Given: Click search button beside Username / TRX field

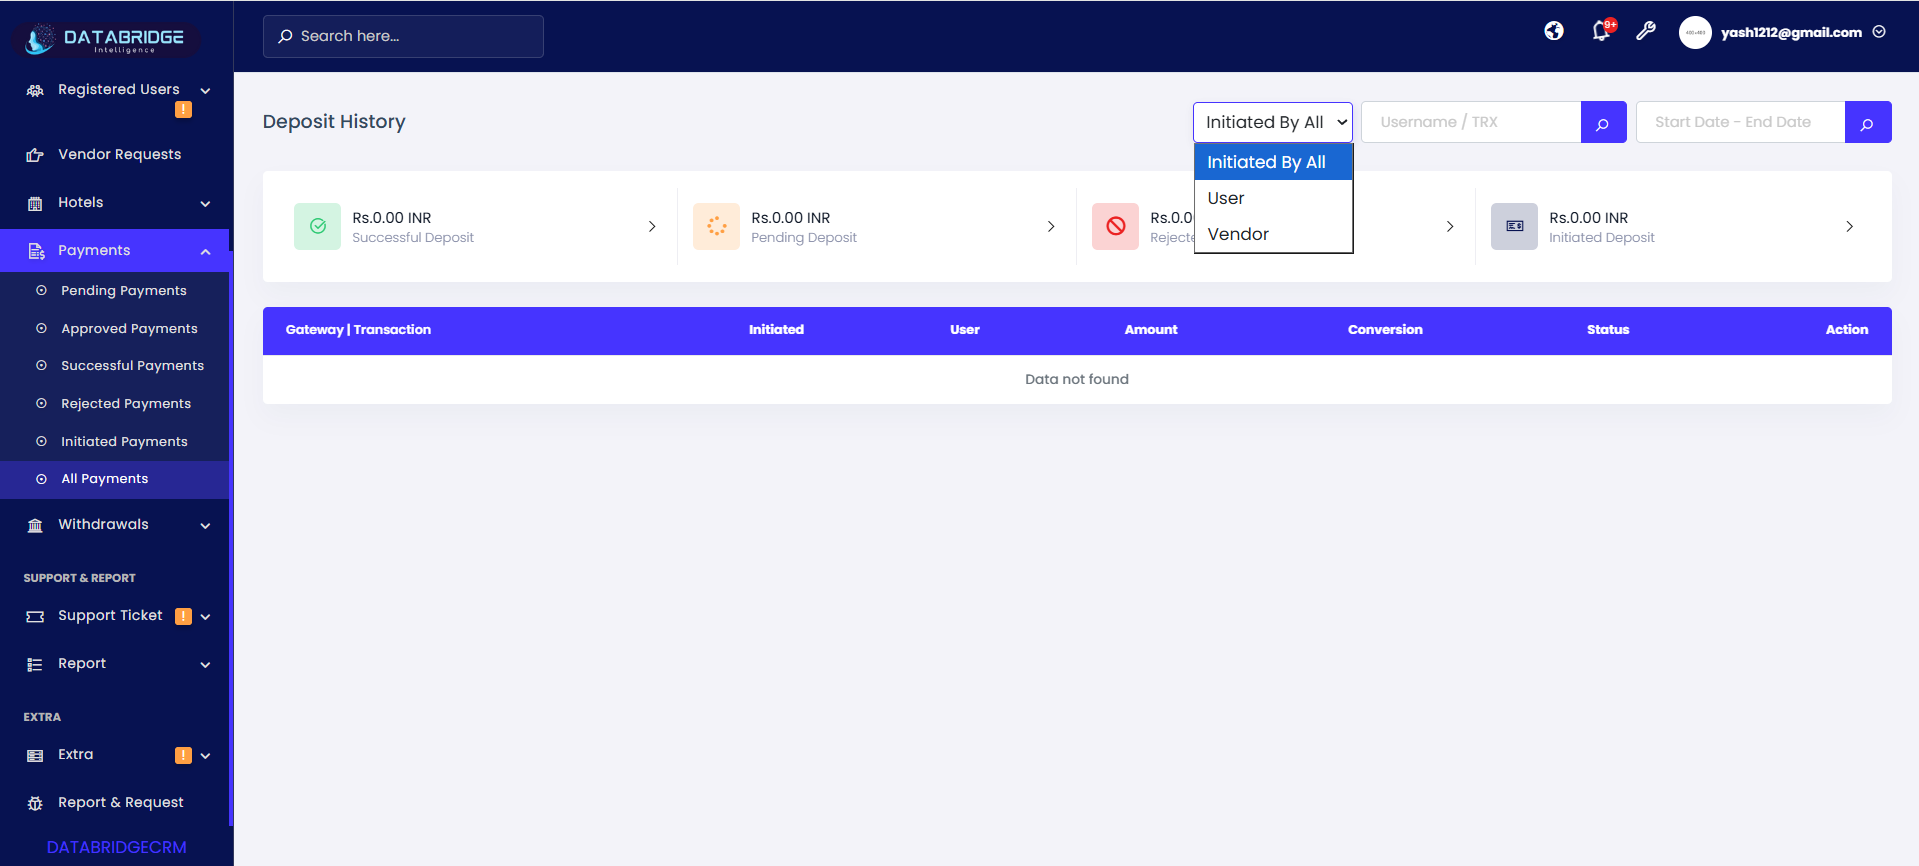Looking at the screenshot, I should (1603, 122).
